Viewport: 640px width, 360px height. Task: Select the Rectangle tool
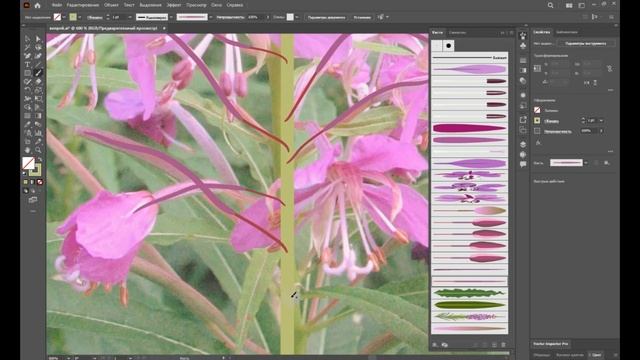coord(28,73)
